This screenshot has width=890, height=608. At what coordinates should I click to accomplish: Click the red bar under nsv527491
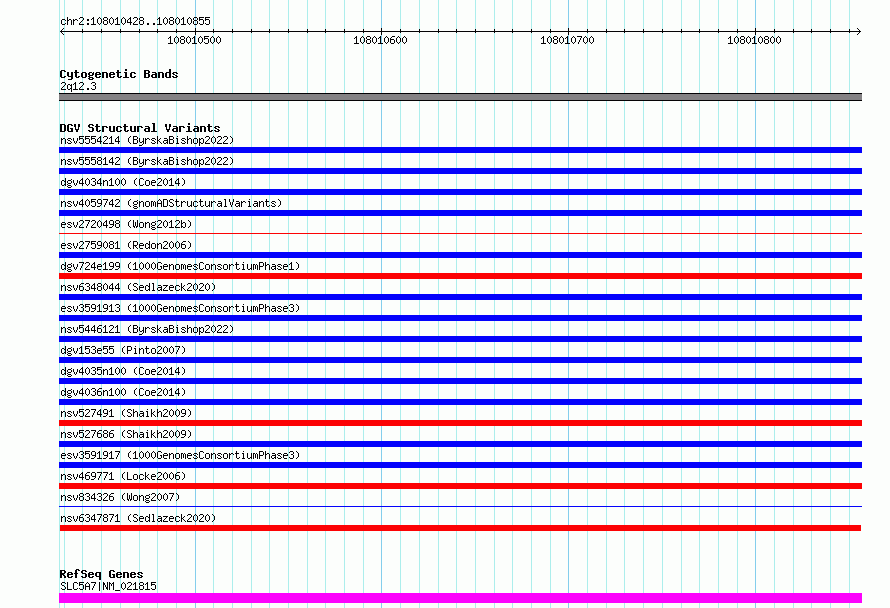tap(460, 423)
